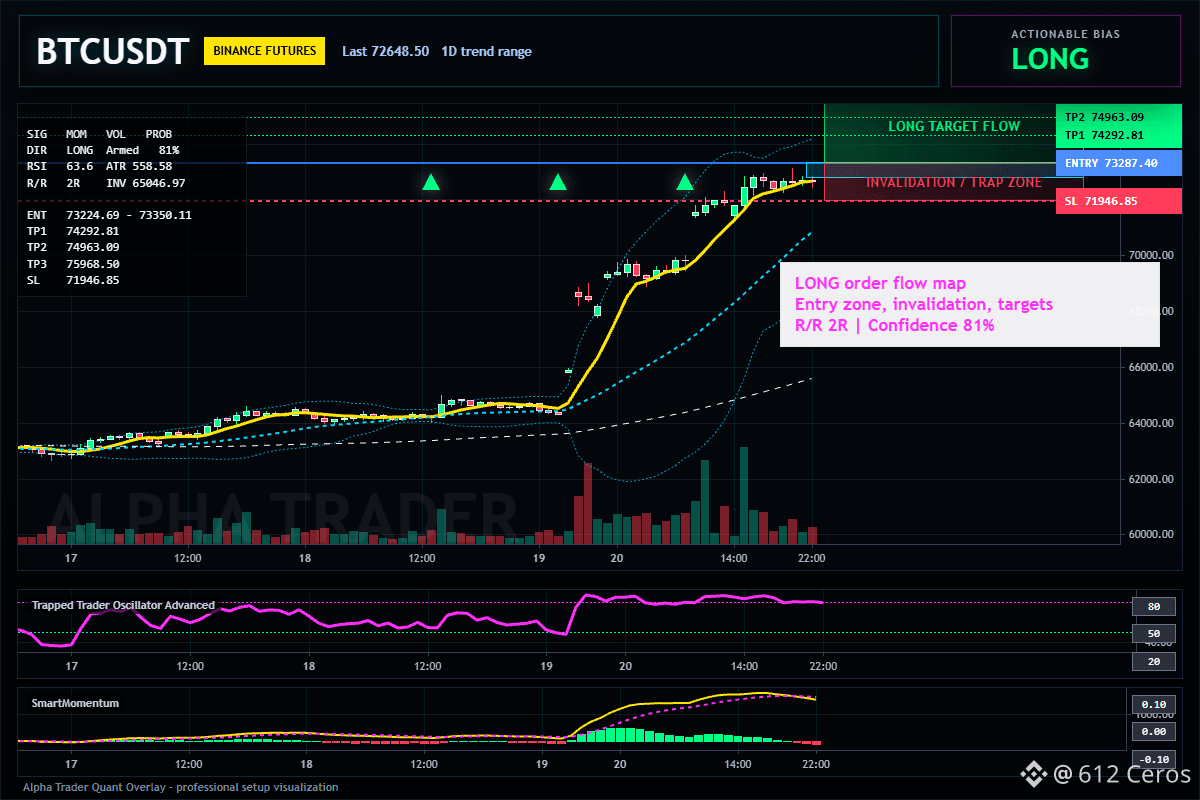Click the 14:00 label on main chart time axis
The image size is (1200, 800).
[734, 558]
